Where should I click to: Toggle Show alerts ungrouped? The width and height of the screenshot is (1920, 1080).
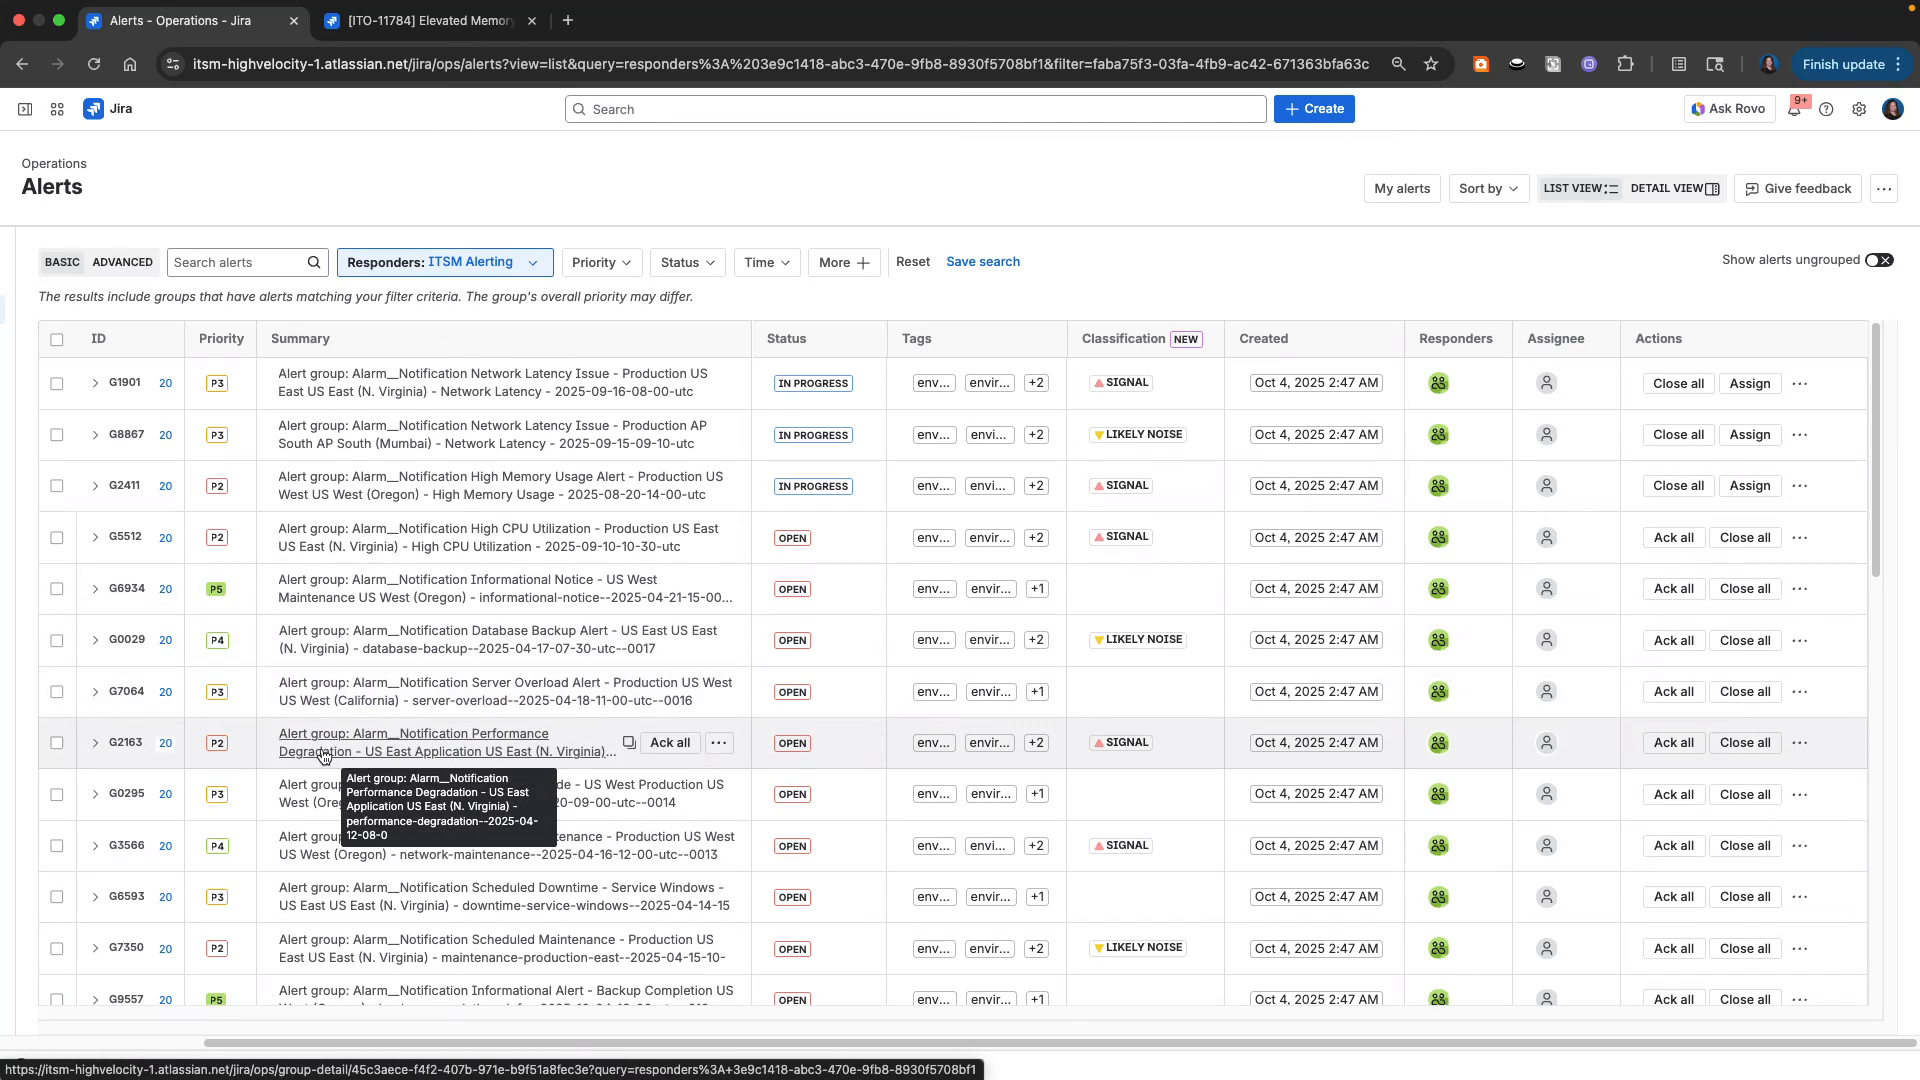click(x=1879, y=260)
